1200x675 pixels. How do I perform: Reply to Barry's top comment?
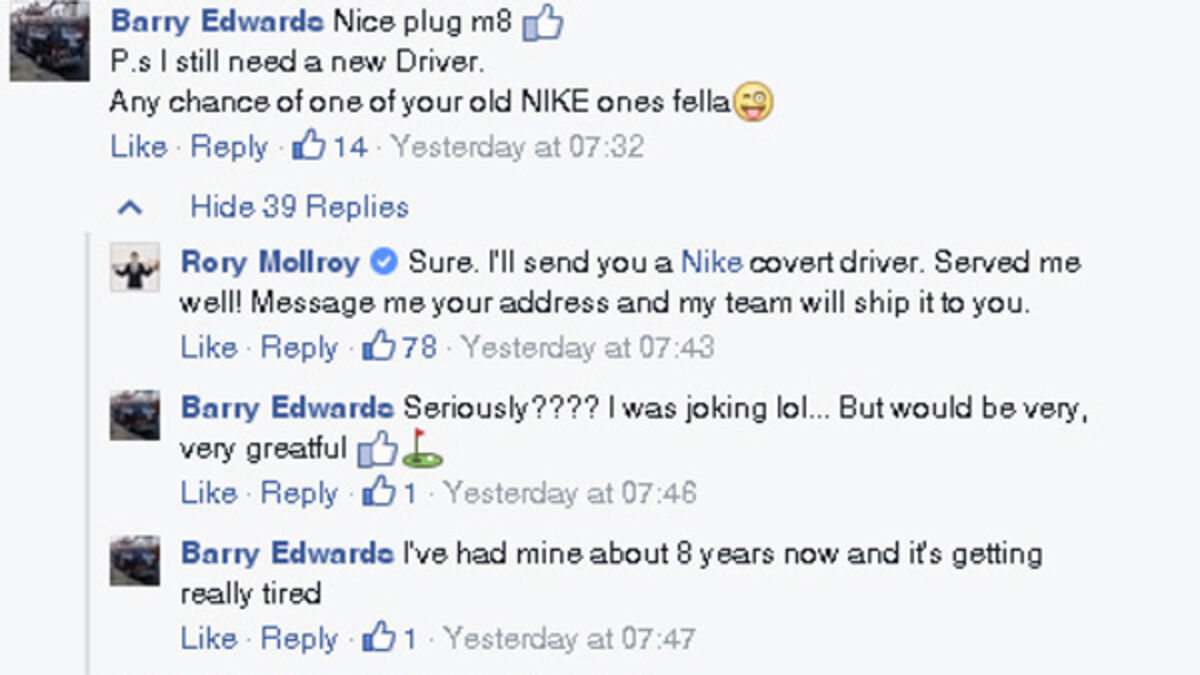point(229,147)
